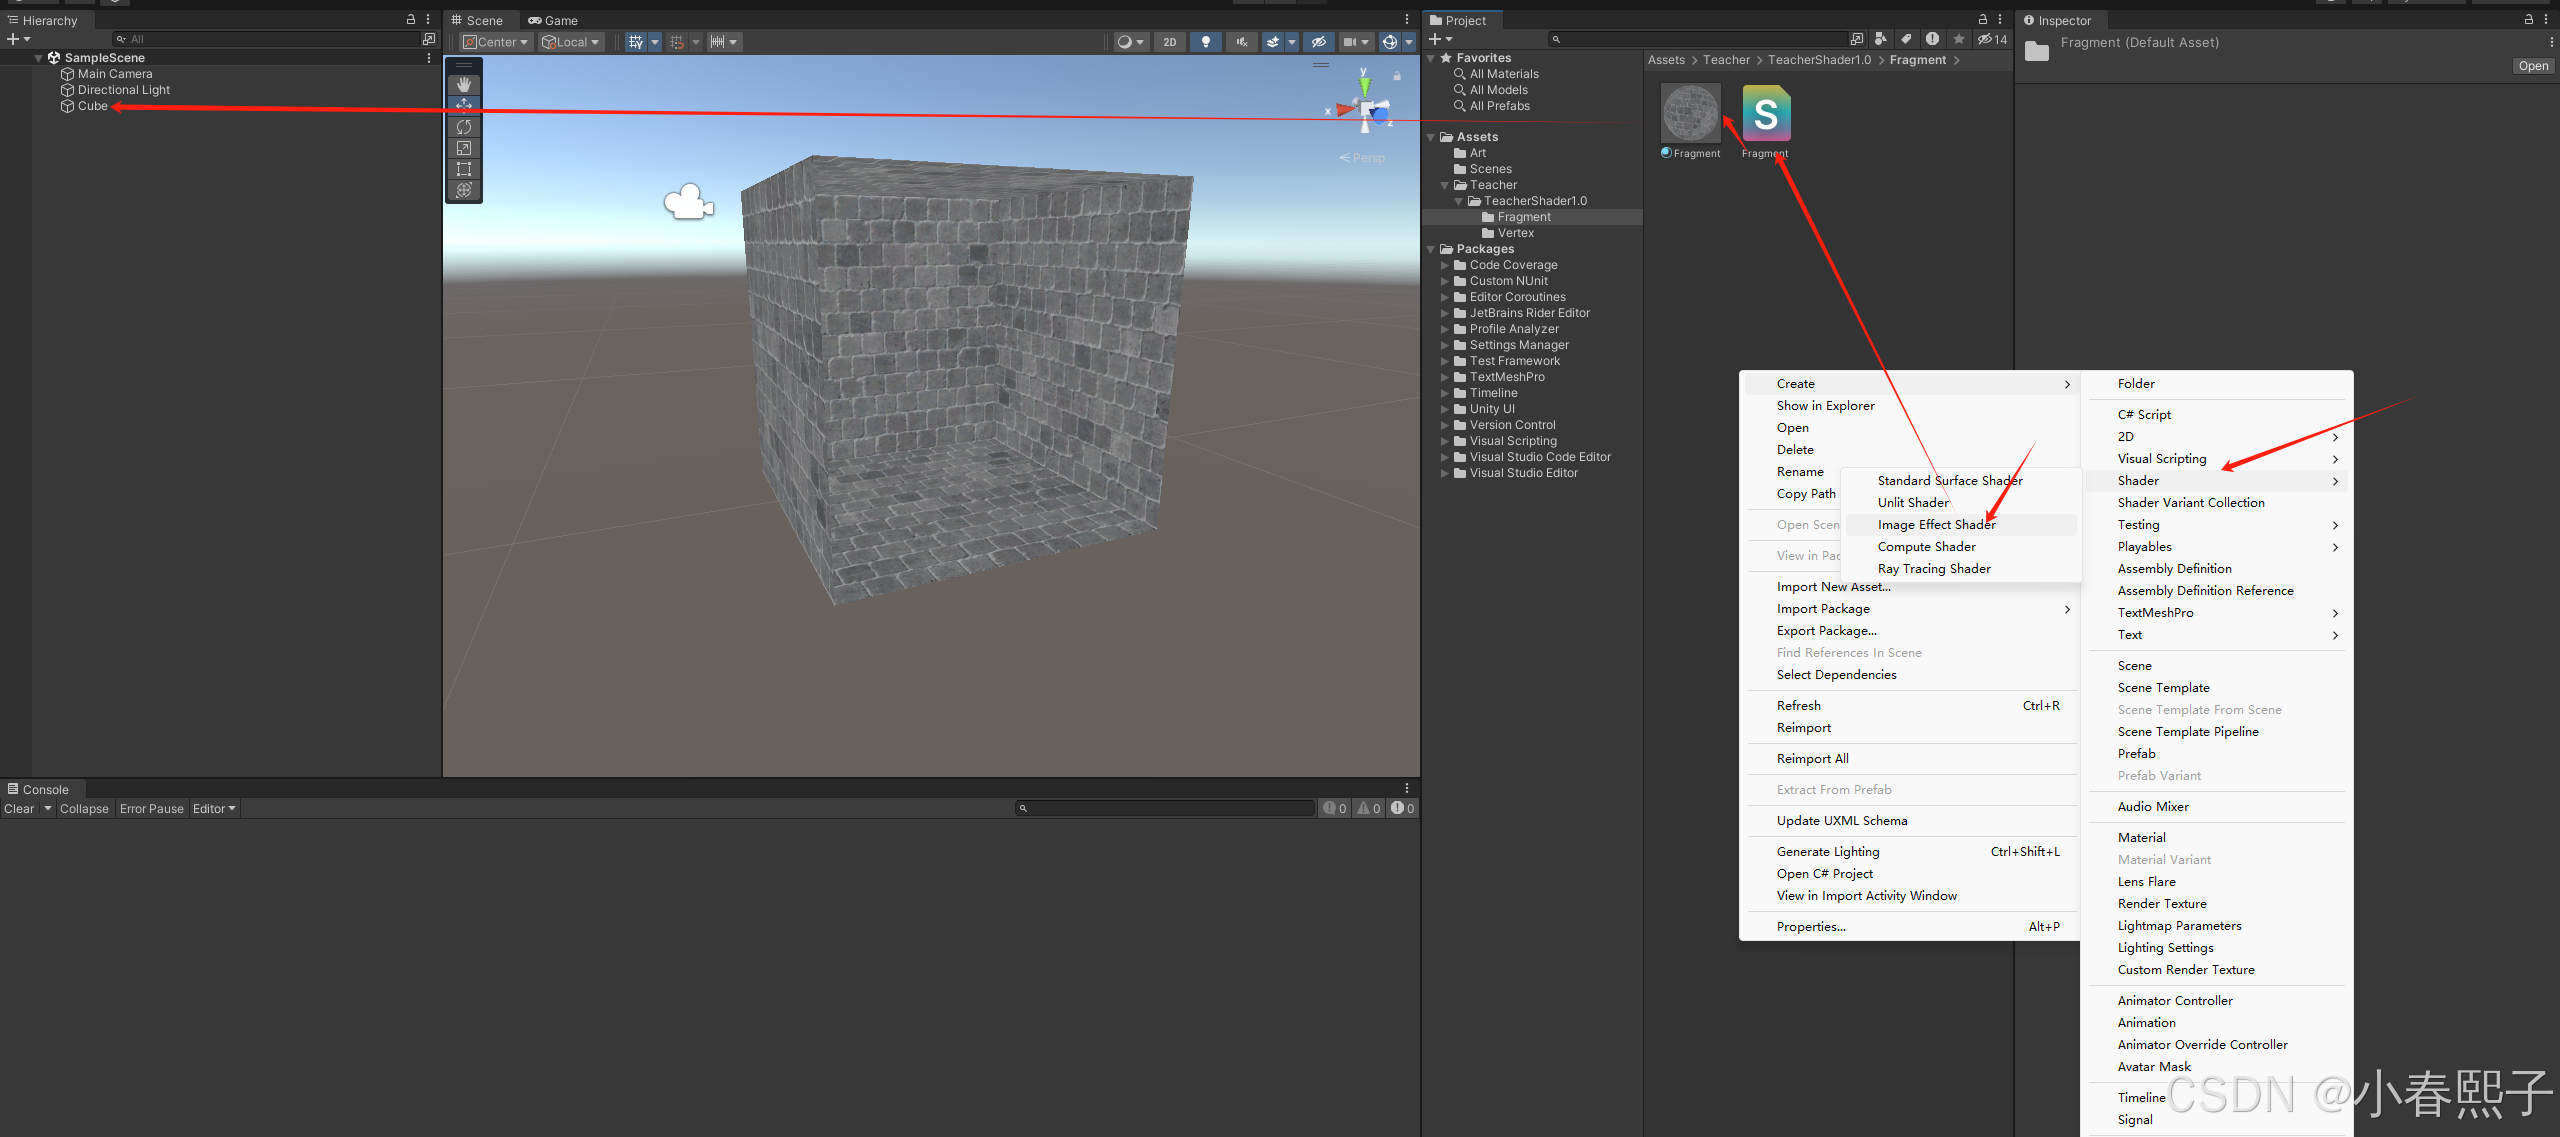The image size is (2560, 1137).
Task: Collapse the TeacherShader1.0 folder
Action: [x=1458, y=201]
